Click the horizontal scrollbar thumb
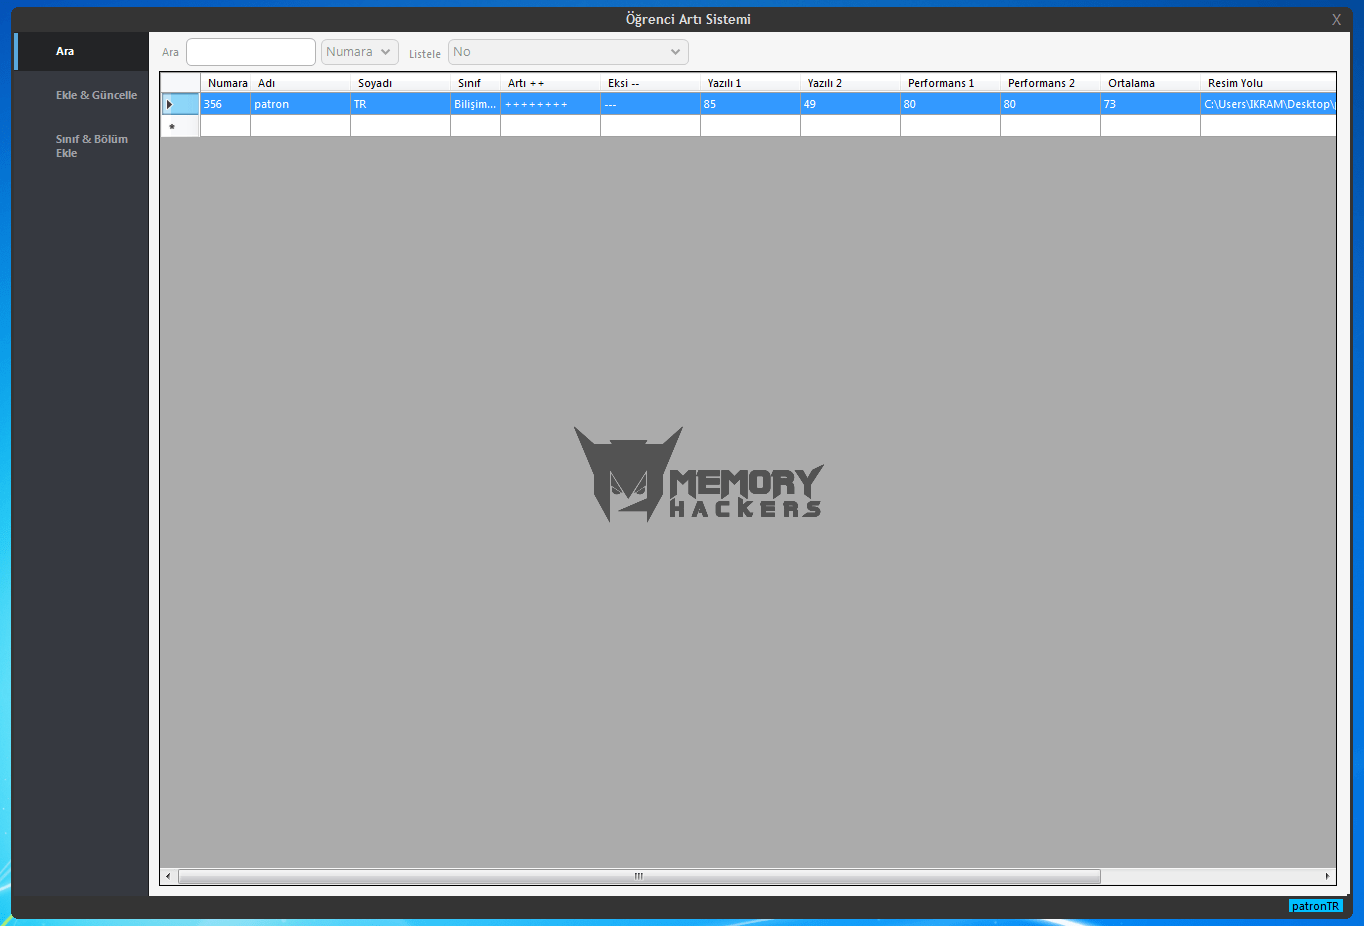This screenshot has width=1364, height=926. (x=639, y=876)
